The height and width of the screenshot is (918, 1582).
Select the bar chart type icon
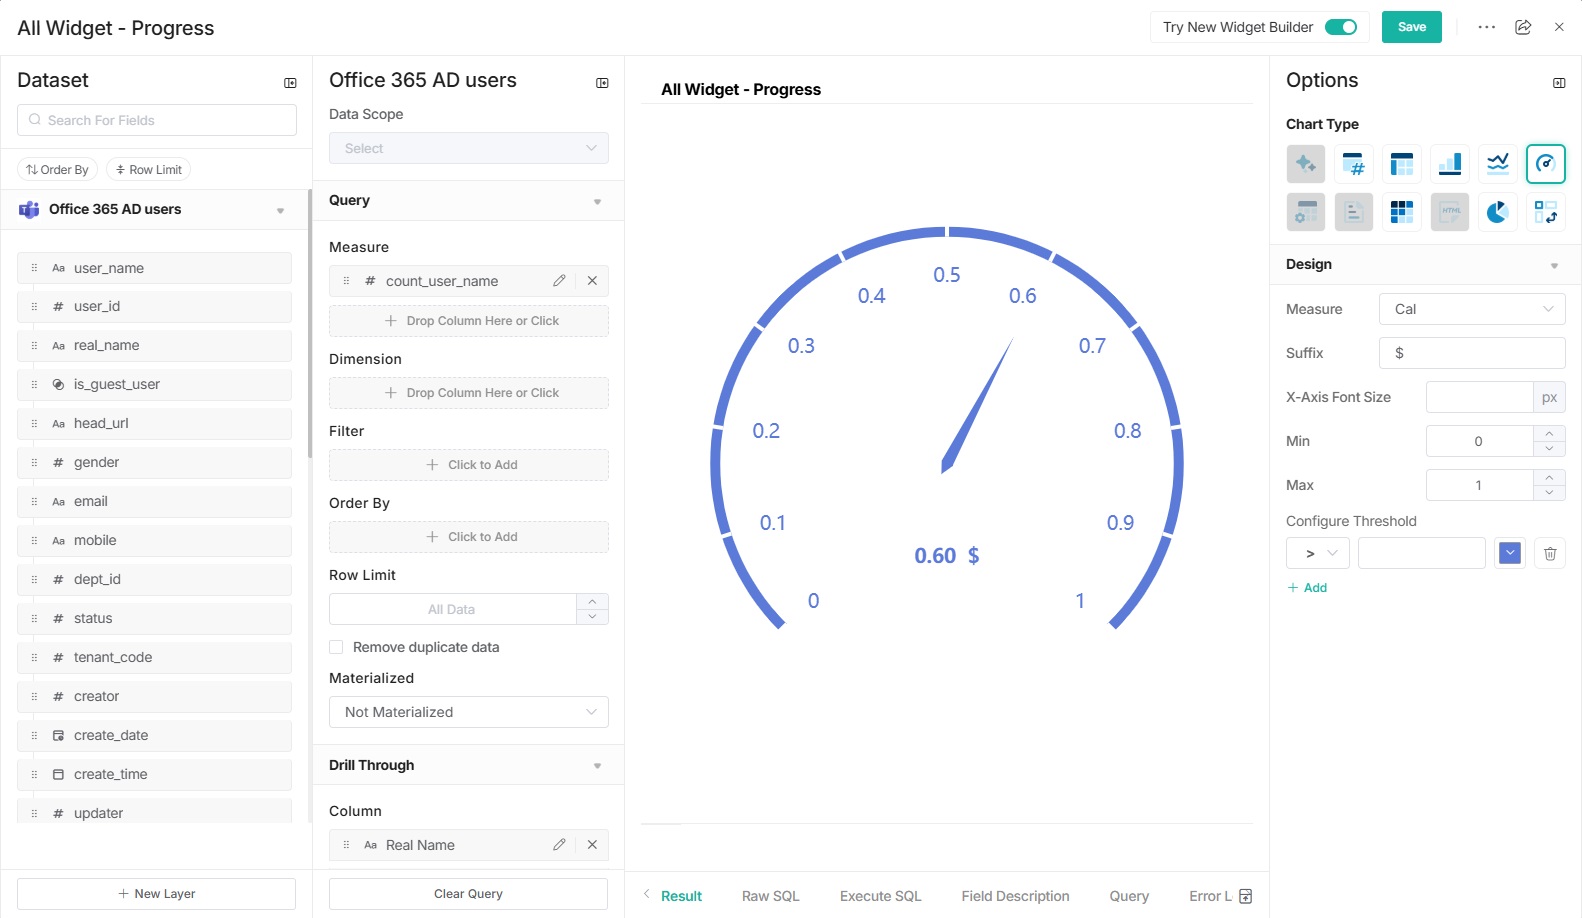1449,164
